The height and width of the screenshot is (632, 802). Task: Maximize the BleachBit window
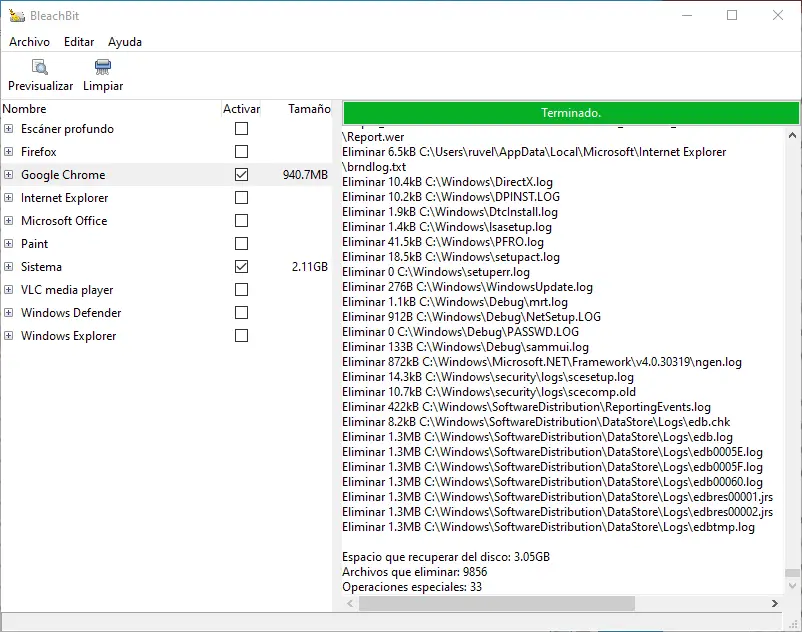coord(732,15)
